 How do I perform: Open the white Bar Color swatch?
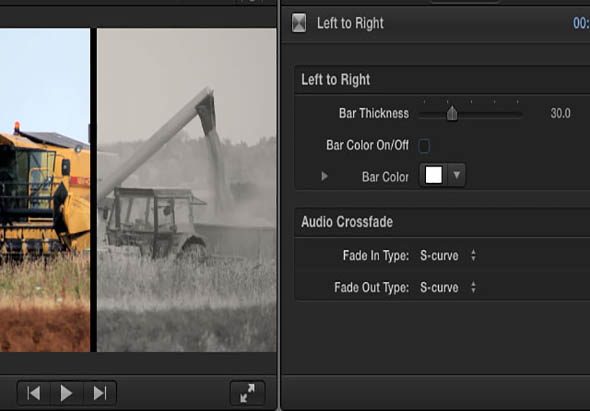pos(433,175)
